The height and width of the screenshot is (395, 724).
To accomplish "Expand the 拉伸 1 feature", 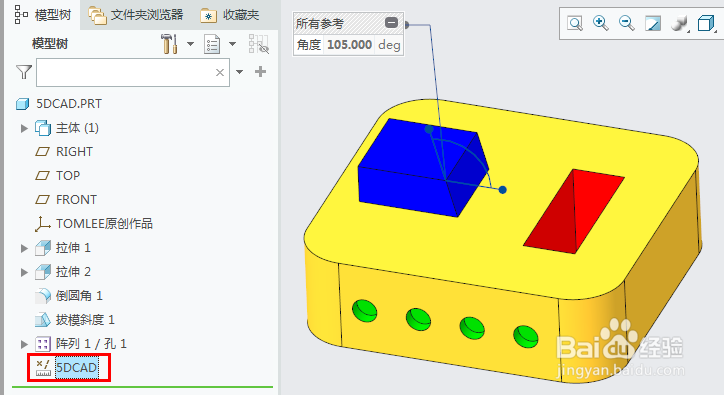I will coord(24,248).
